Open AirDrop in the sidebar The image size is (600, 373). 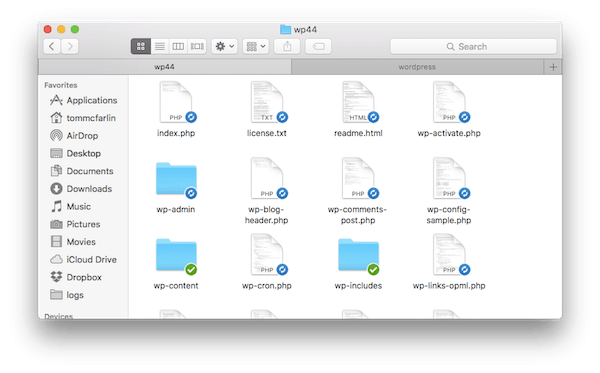pyautogui.click(x=74, y=135)
